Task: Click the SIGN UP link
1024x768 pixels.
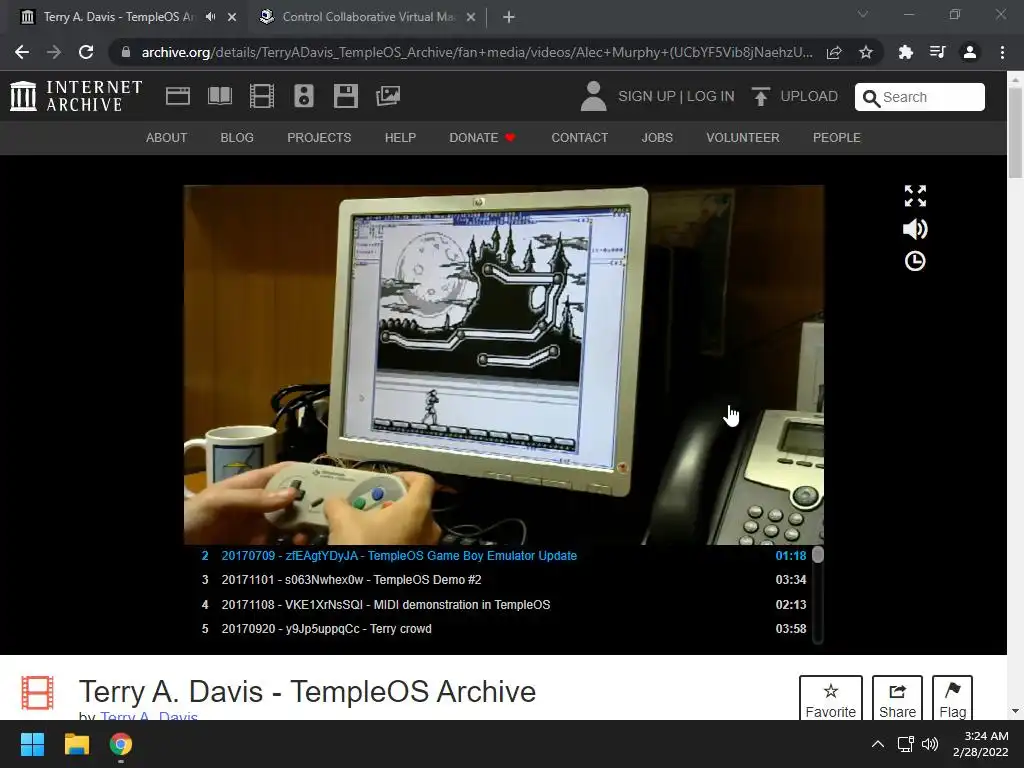Action: 647,97
